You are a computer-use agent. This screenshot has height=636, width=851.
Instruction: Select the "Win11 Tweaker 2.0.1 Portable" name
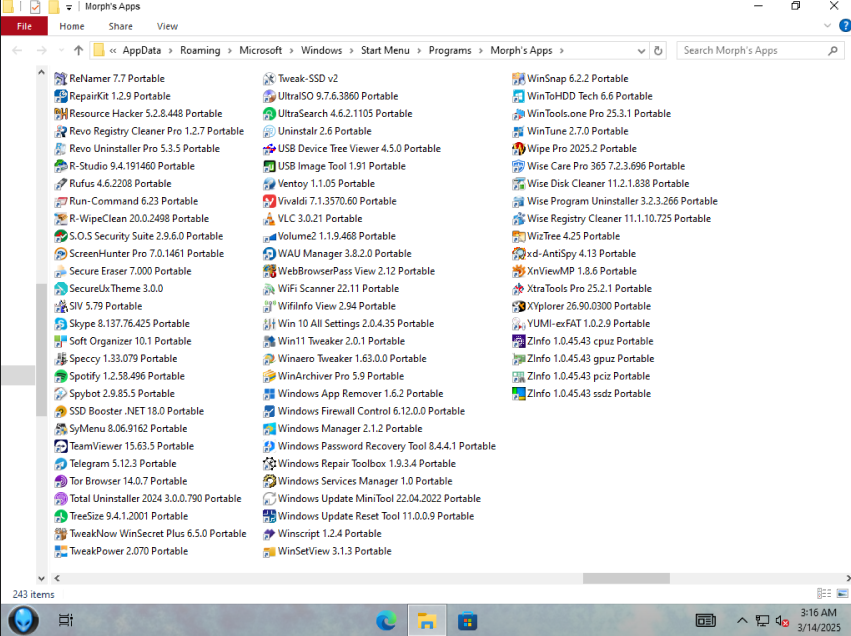(341, 341)
